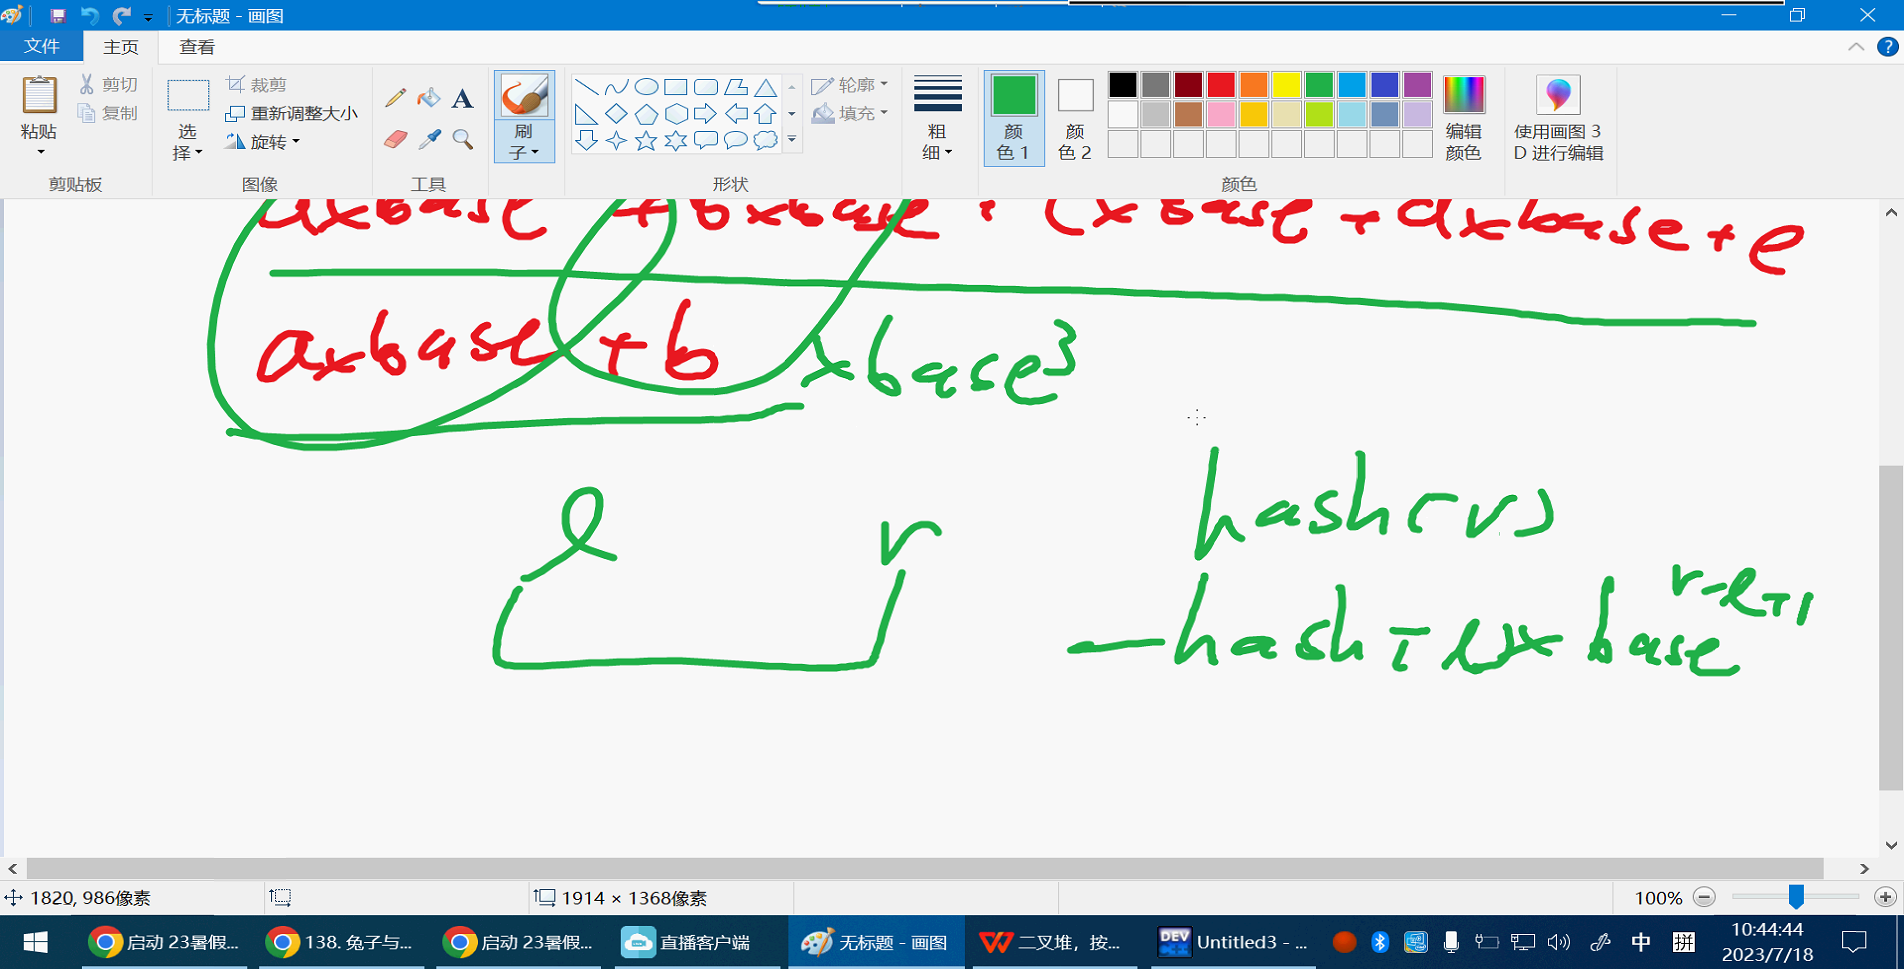This screenshot has height=969, width=1904.
Task: Select the Hexagon shape
Action: coord(676,114)
